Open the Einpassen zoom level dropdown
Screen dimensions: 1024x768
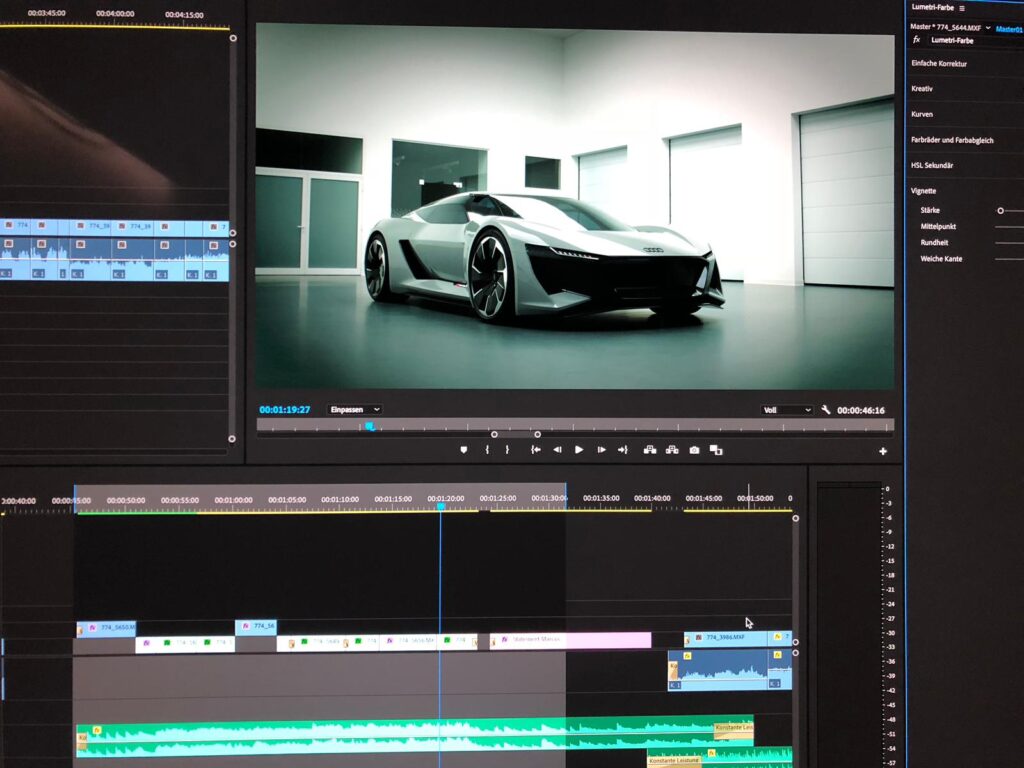point(355,409)
